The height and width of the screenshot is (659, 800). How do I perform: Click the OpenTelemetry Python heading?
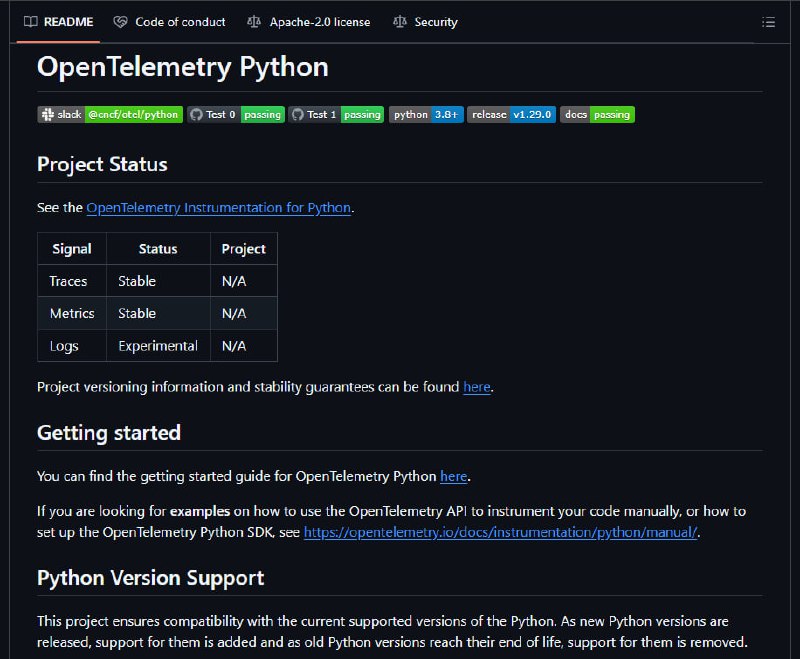[x=183, y=67]
